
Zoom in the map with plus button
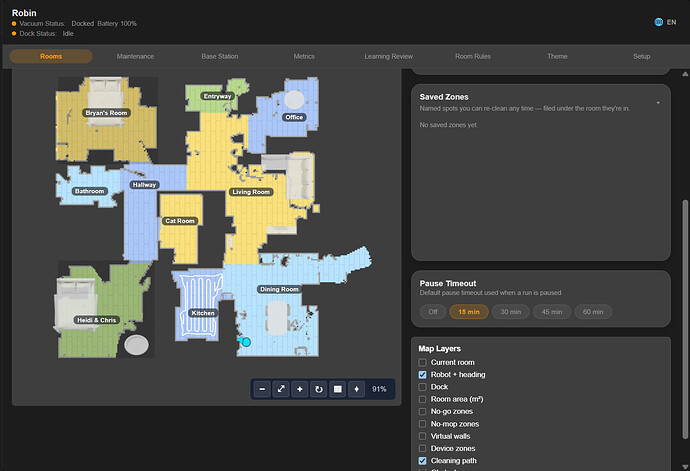(x=300, y=389)
